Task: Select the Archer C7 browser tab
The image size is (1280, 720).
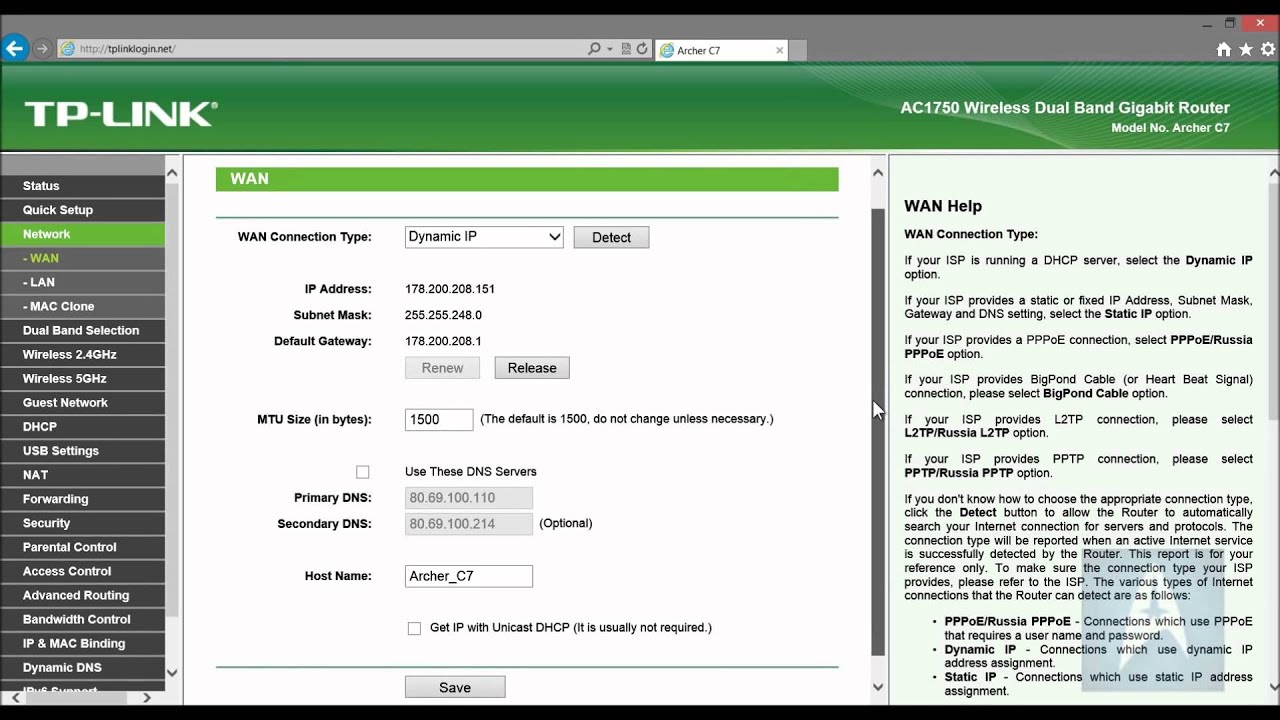Action: click(721, 50)
